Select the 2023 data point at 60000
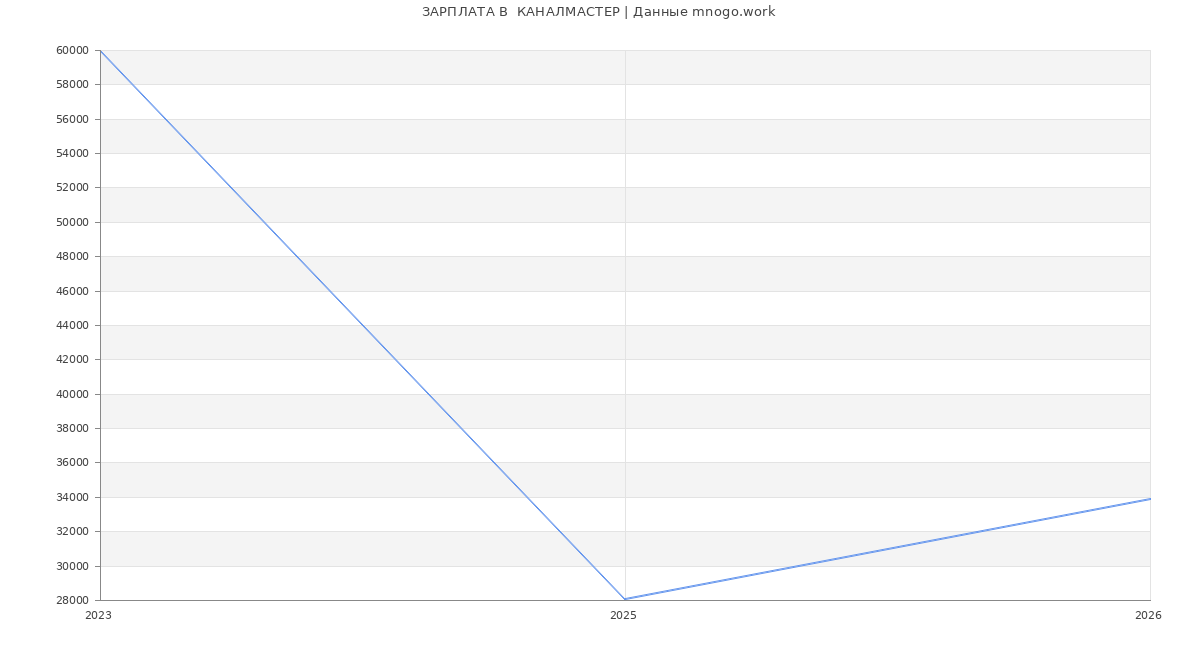 pyautogui.click(x=101, y=50)
